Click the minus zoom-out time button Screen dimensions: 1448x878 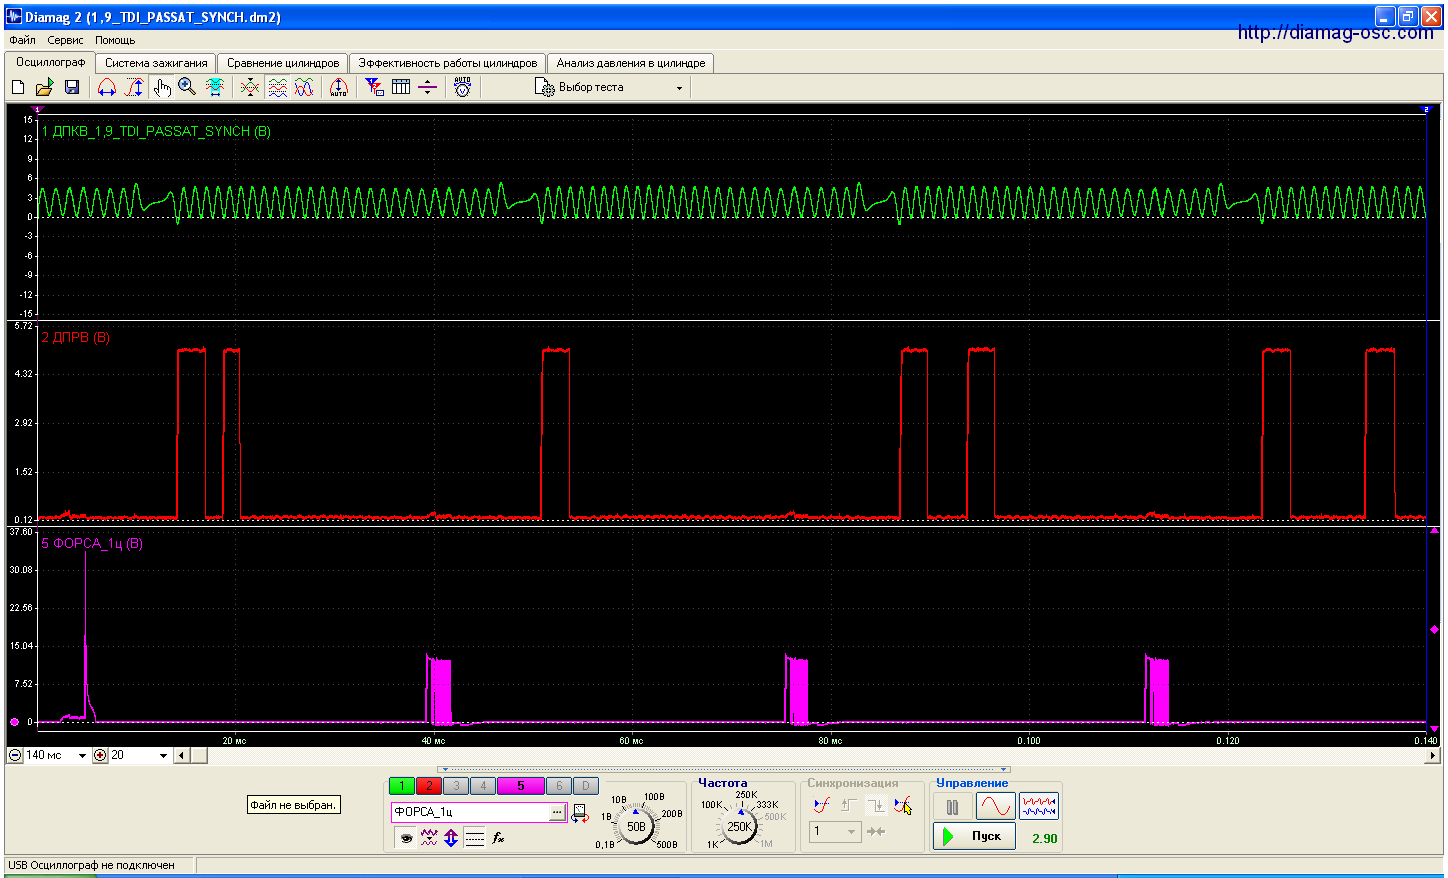point(15,756)
